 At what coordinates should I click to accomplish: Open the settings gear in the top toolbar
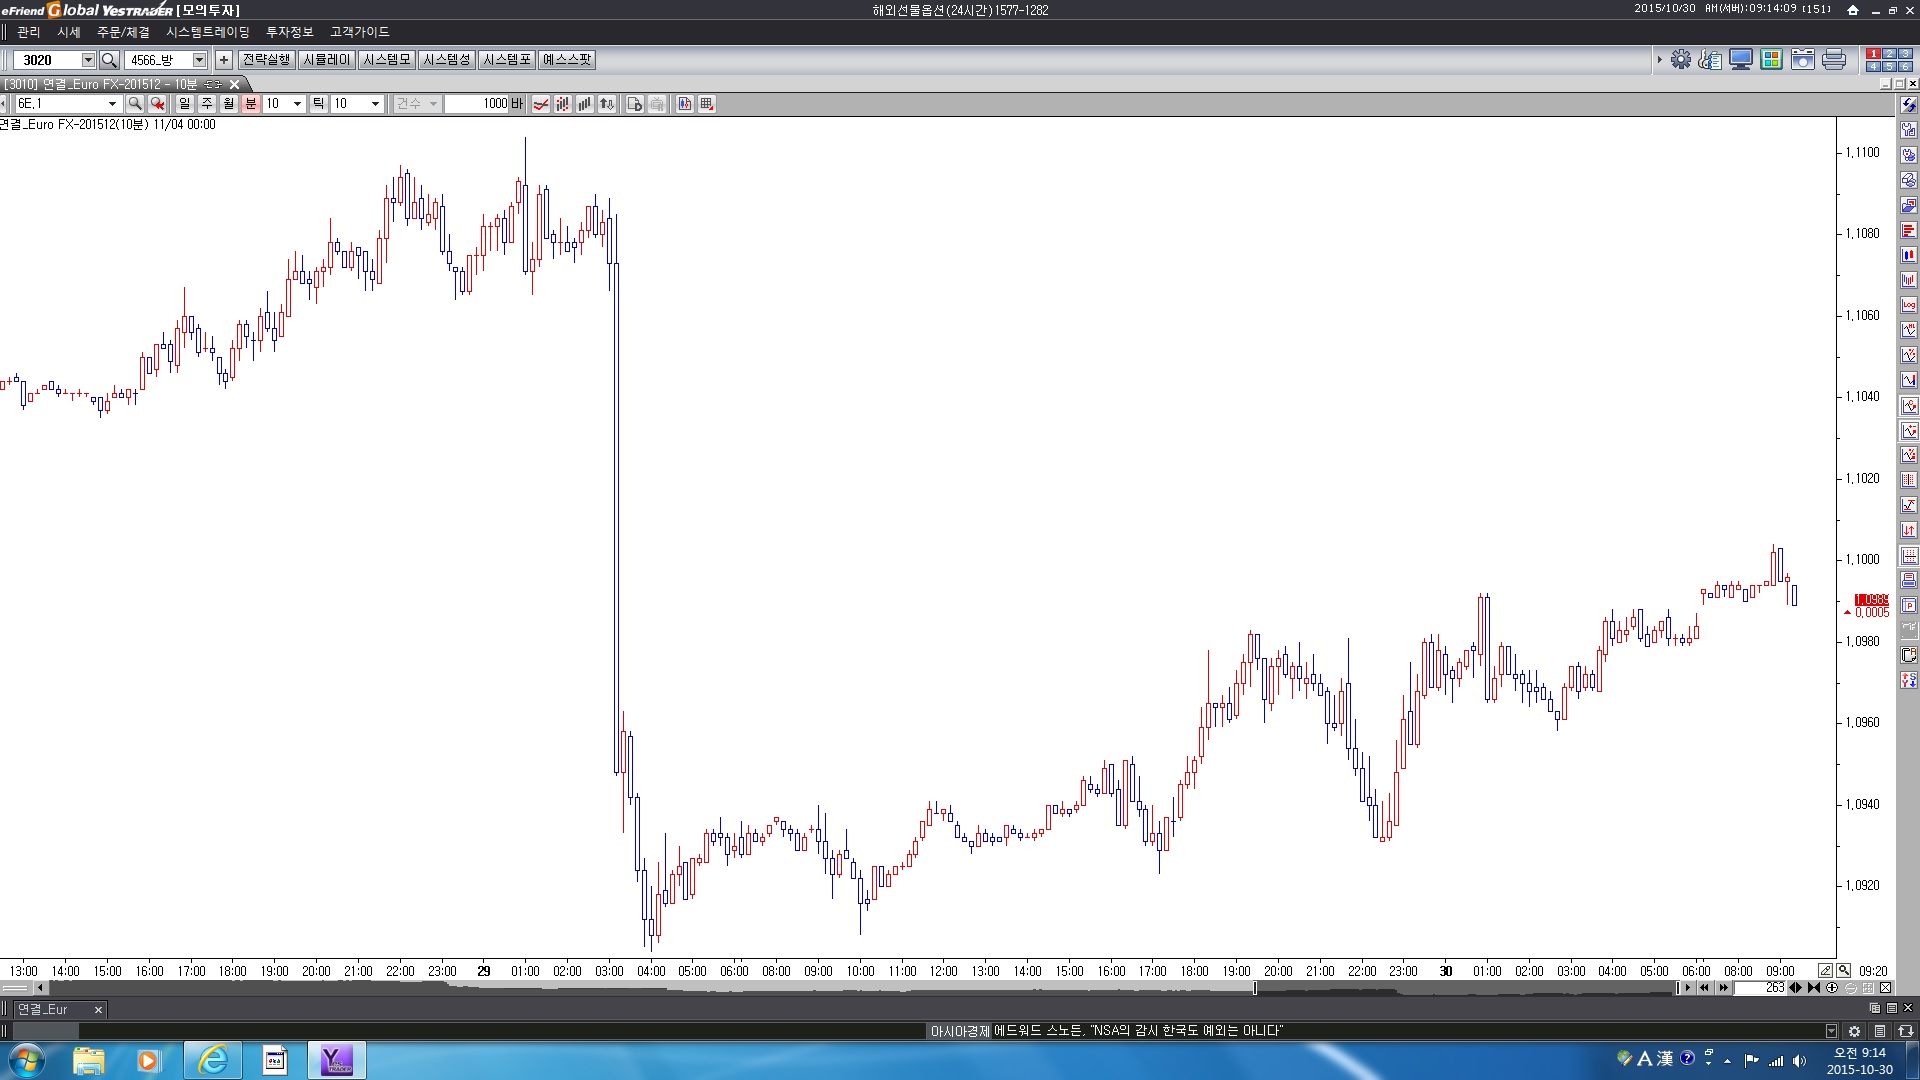tap(1681, 60)
